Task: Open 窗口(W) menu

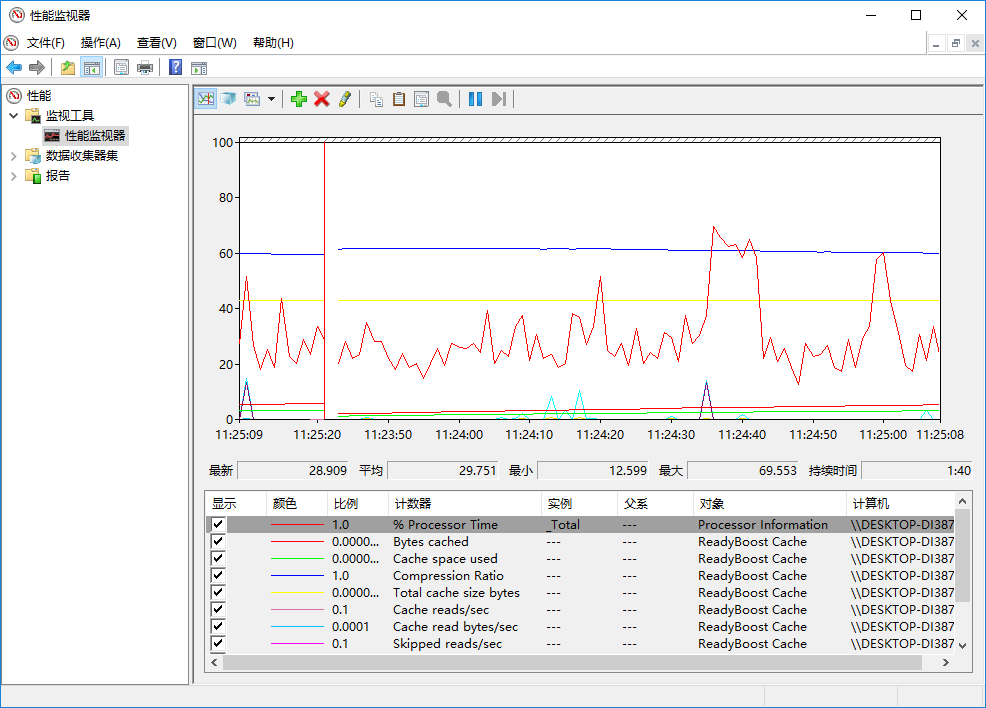Action: pyautogui.click(x=214, y=43)
